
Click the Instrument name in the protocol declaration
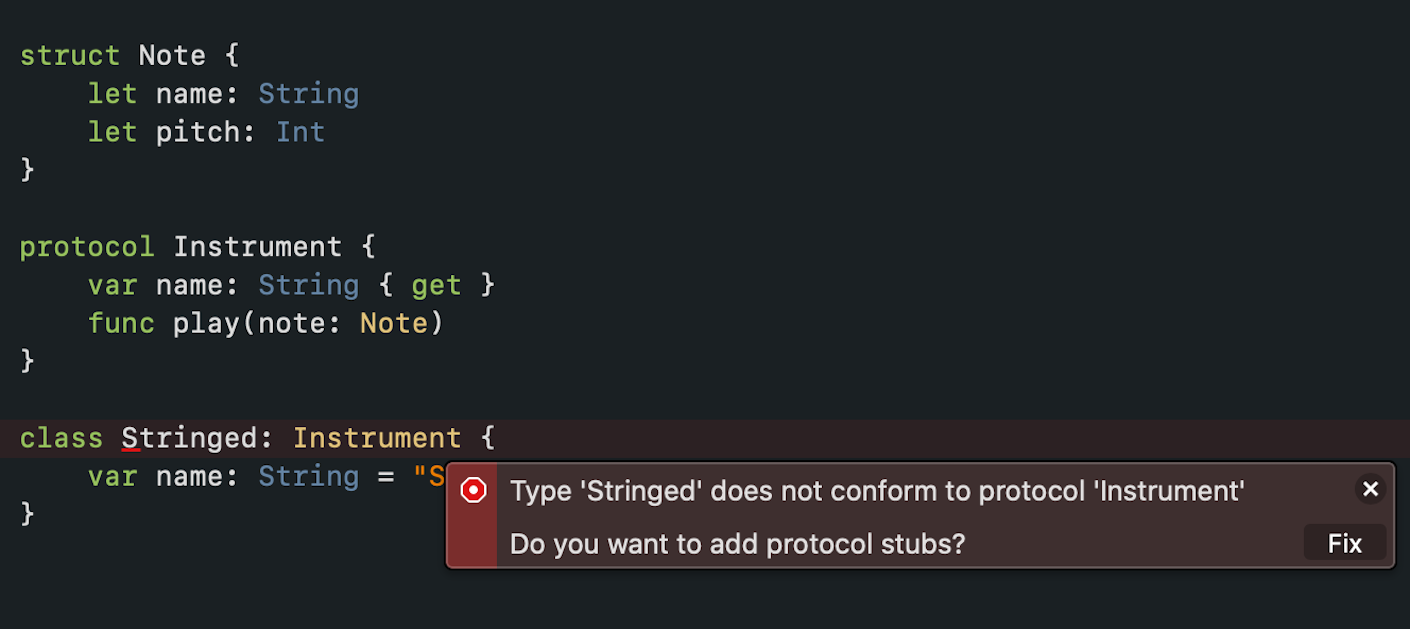click(x=257, y=247)
